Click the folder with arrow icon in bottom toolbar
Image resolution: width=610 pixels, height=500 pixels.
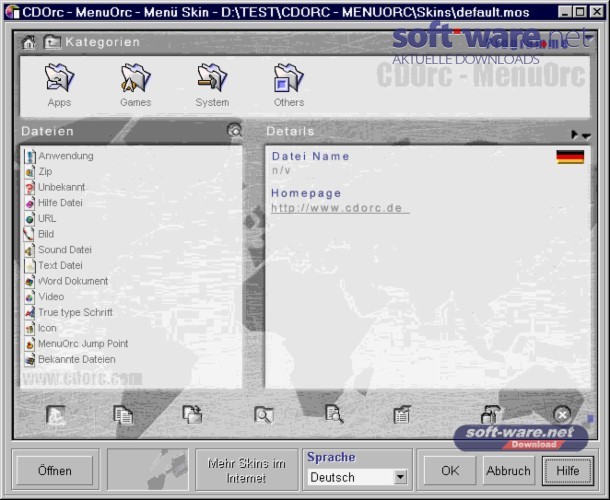193,415
